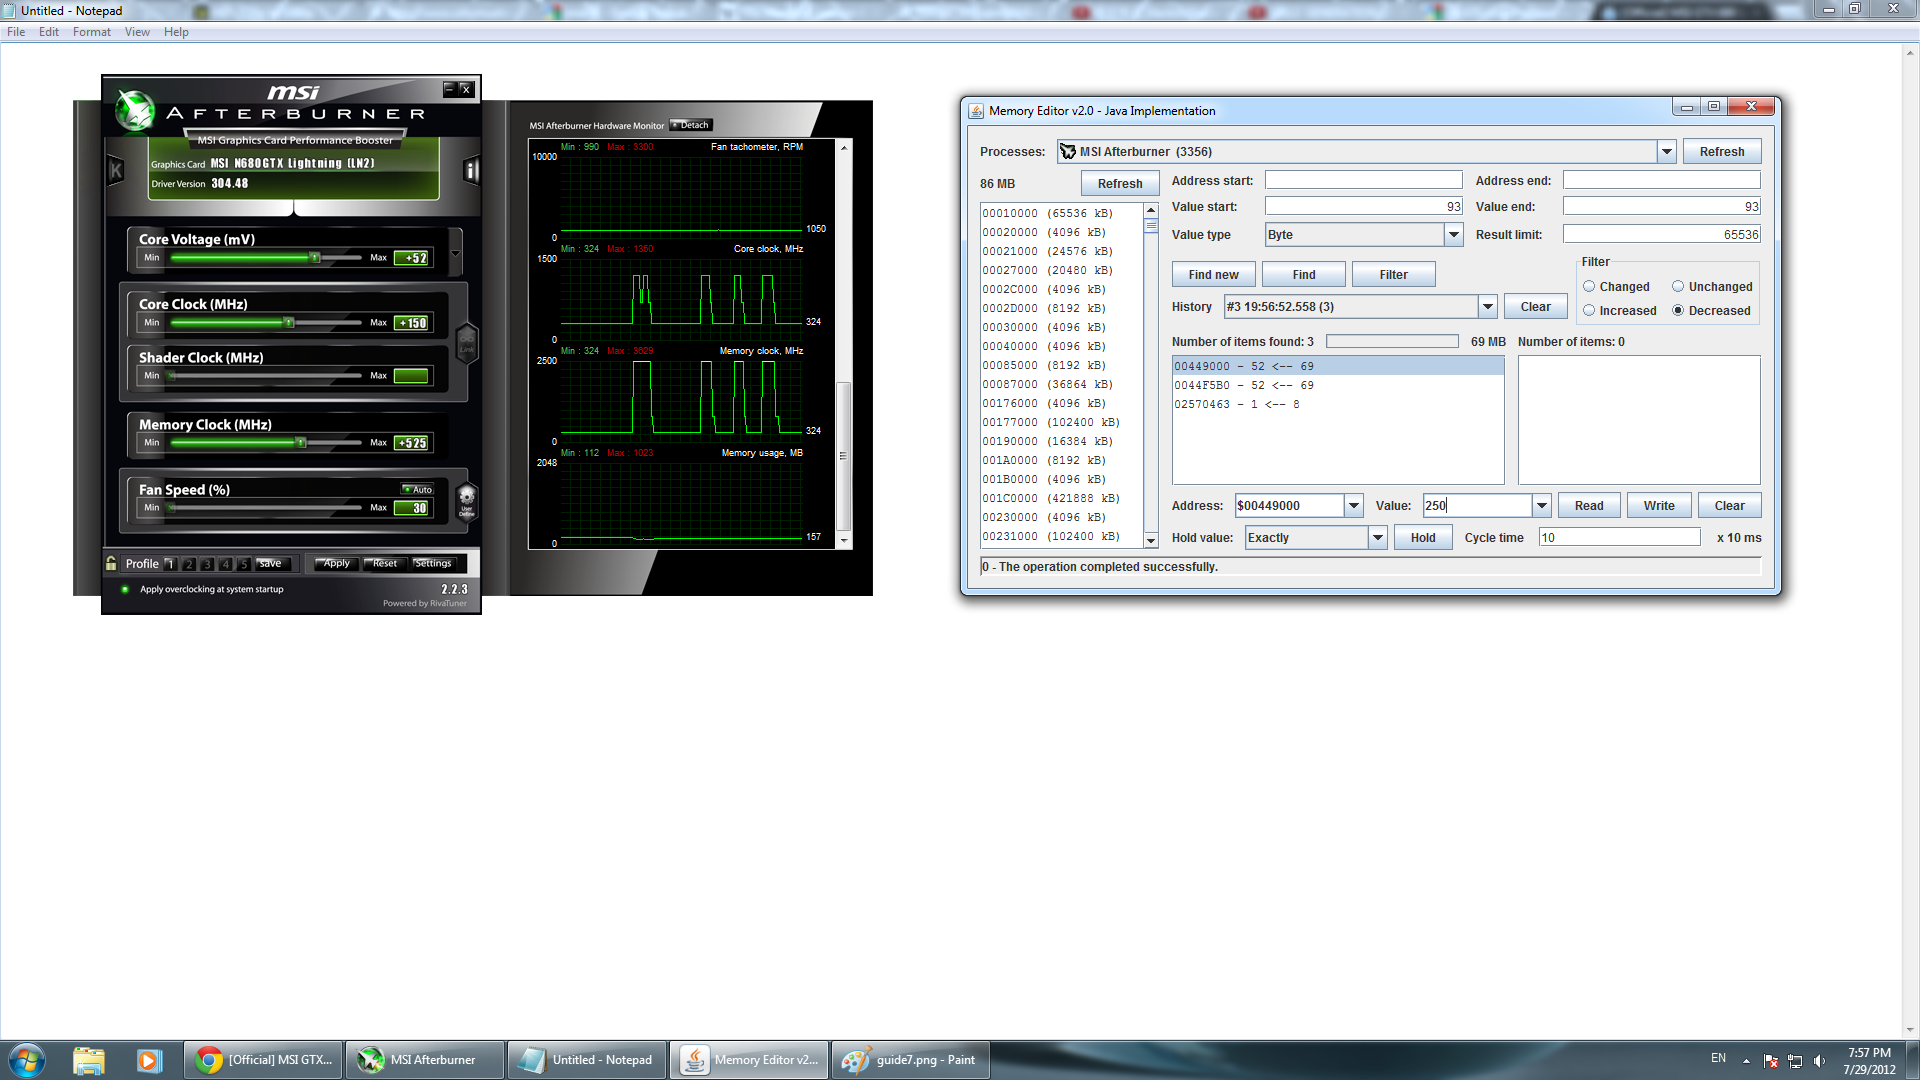Click the Cycle time input field
This screenshot has height=1080, width=1920.
point(1619,538)
